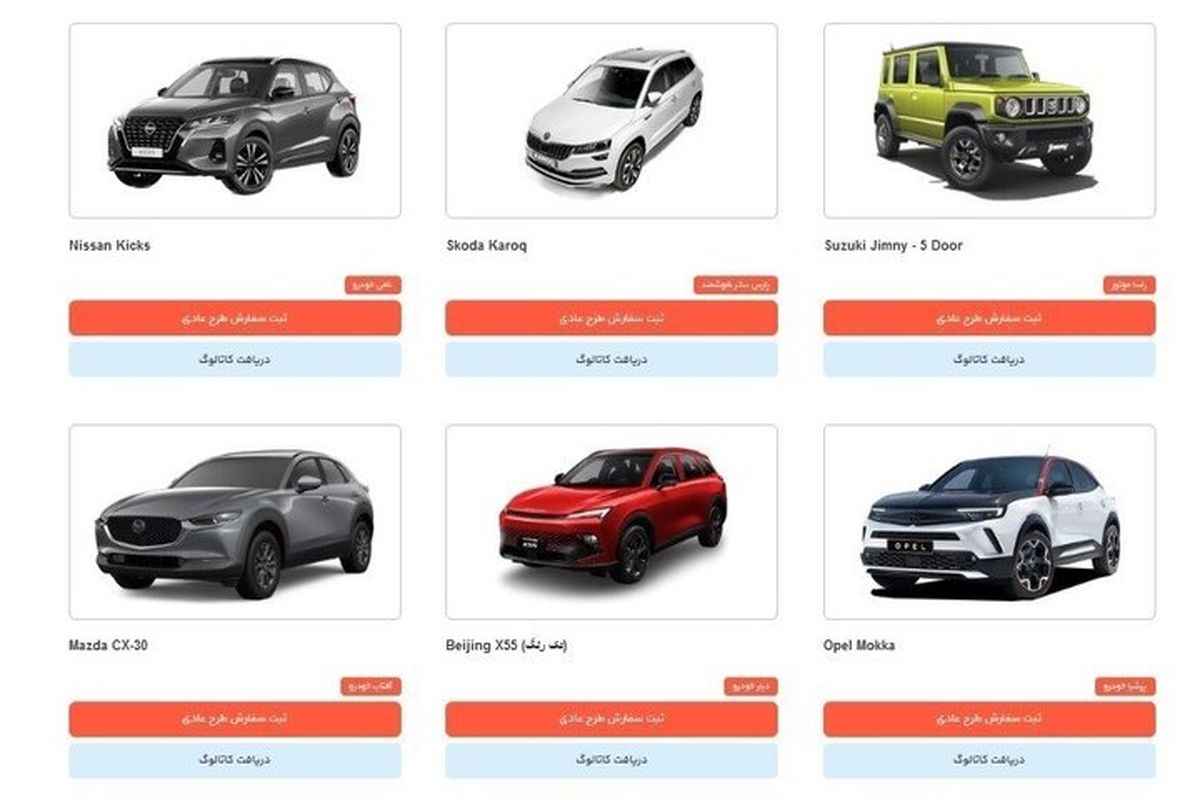Get the catalog for Opel Mokka

point(989,760)
